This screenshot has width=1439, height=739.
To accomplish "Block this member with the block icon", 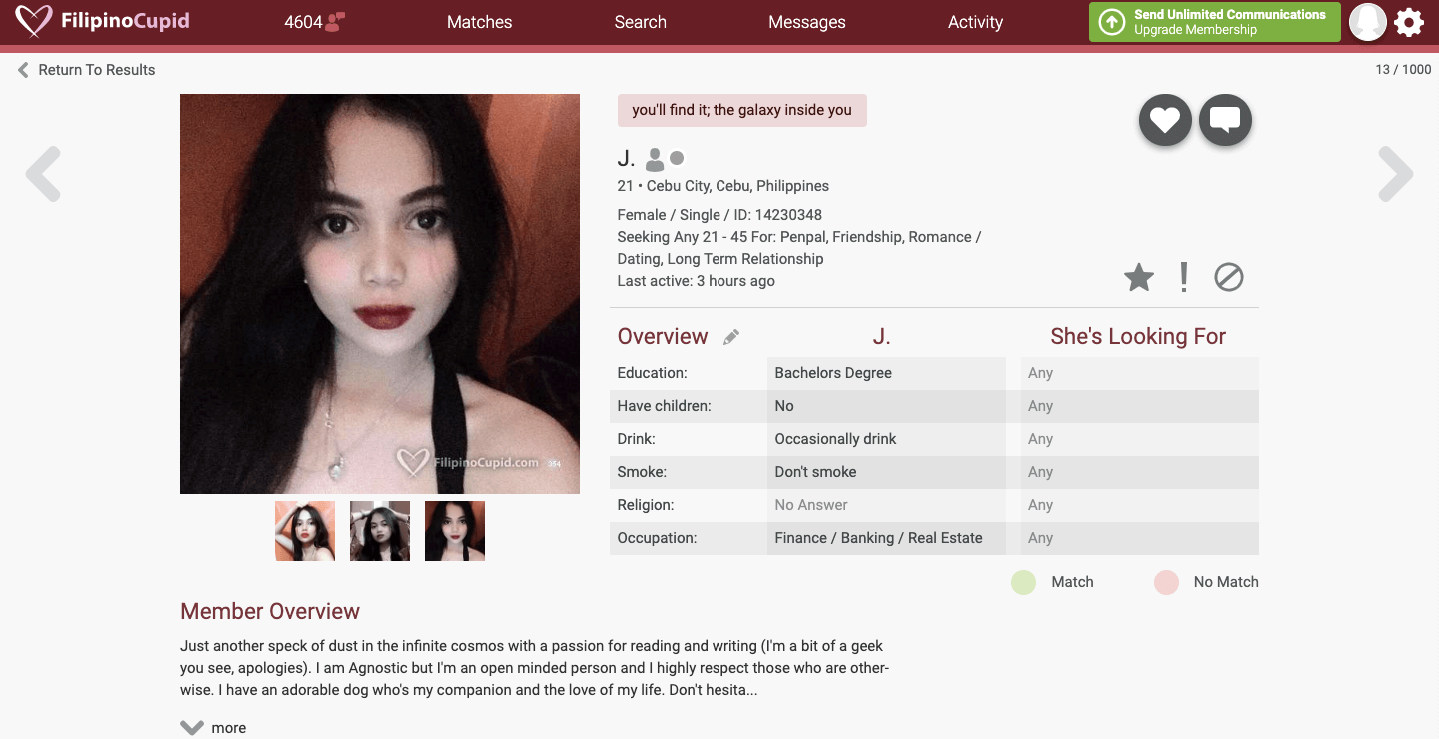I will tap(1229, 277).
